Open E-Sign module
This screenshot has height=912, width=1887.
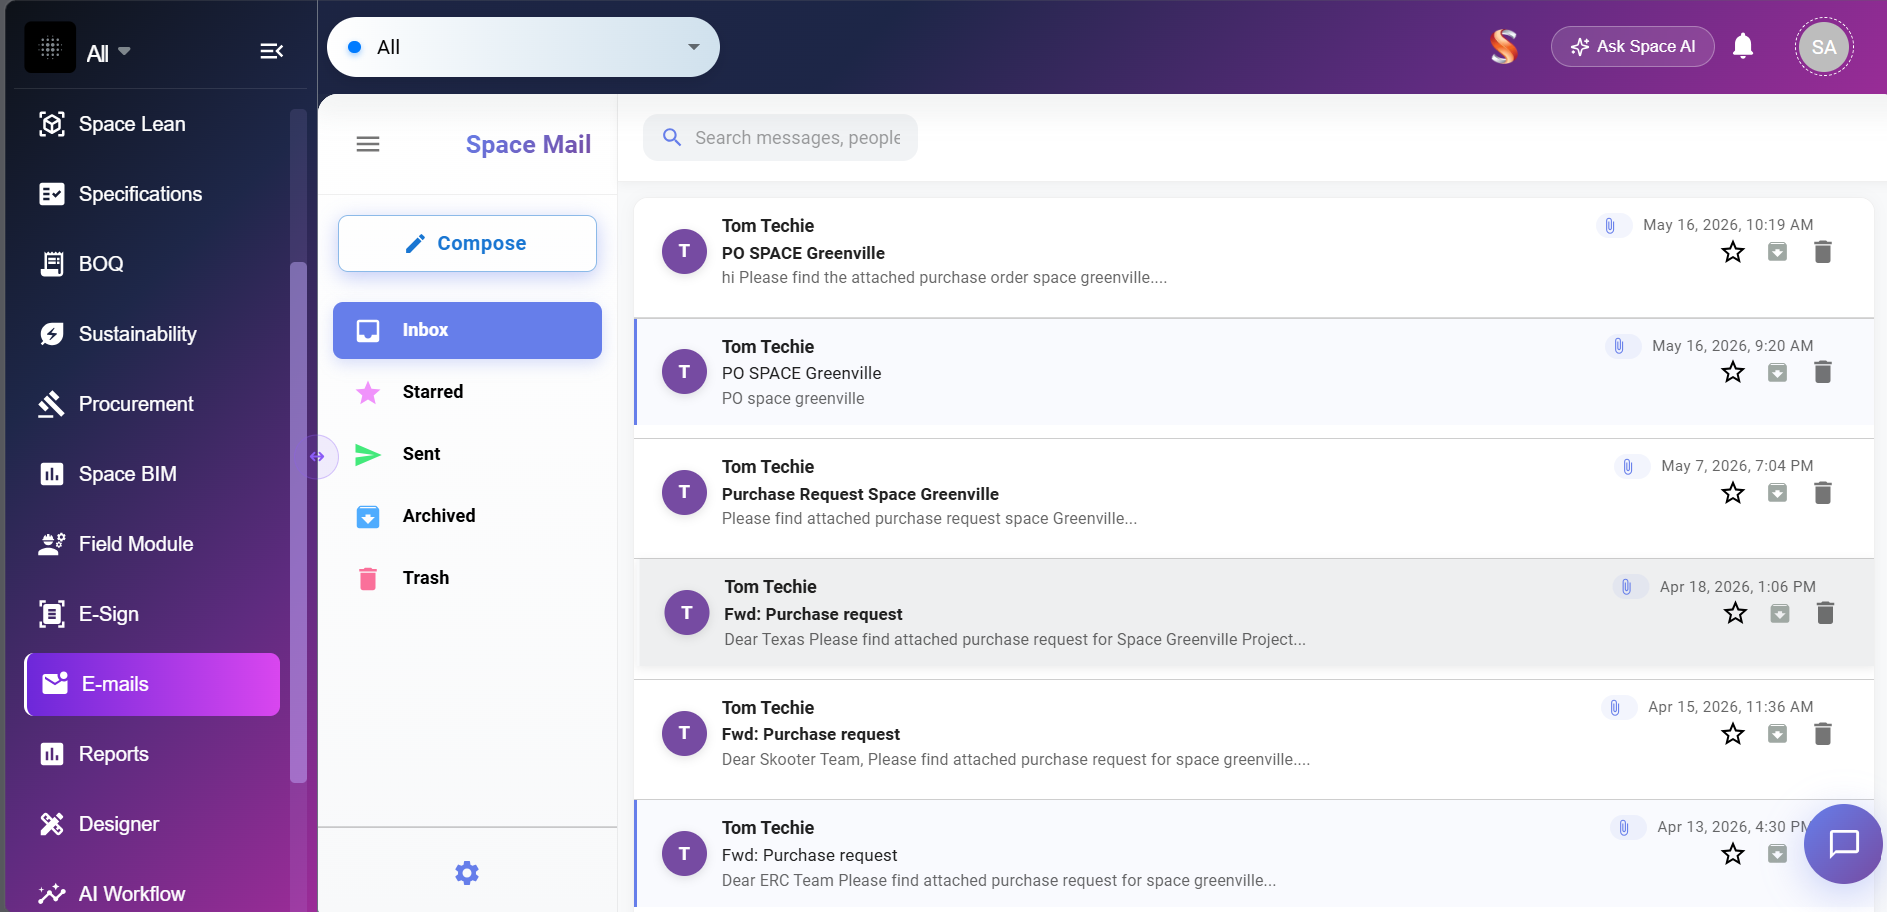[x=152, y=614]
